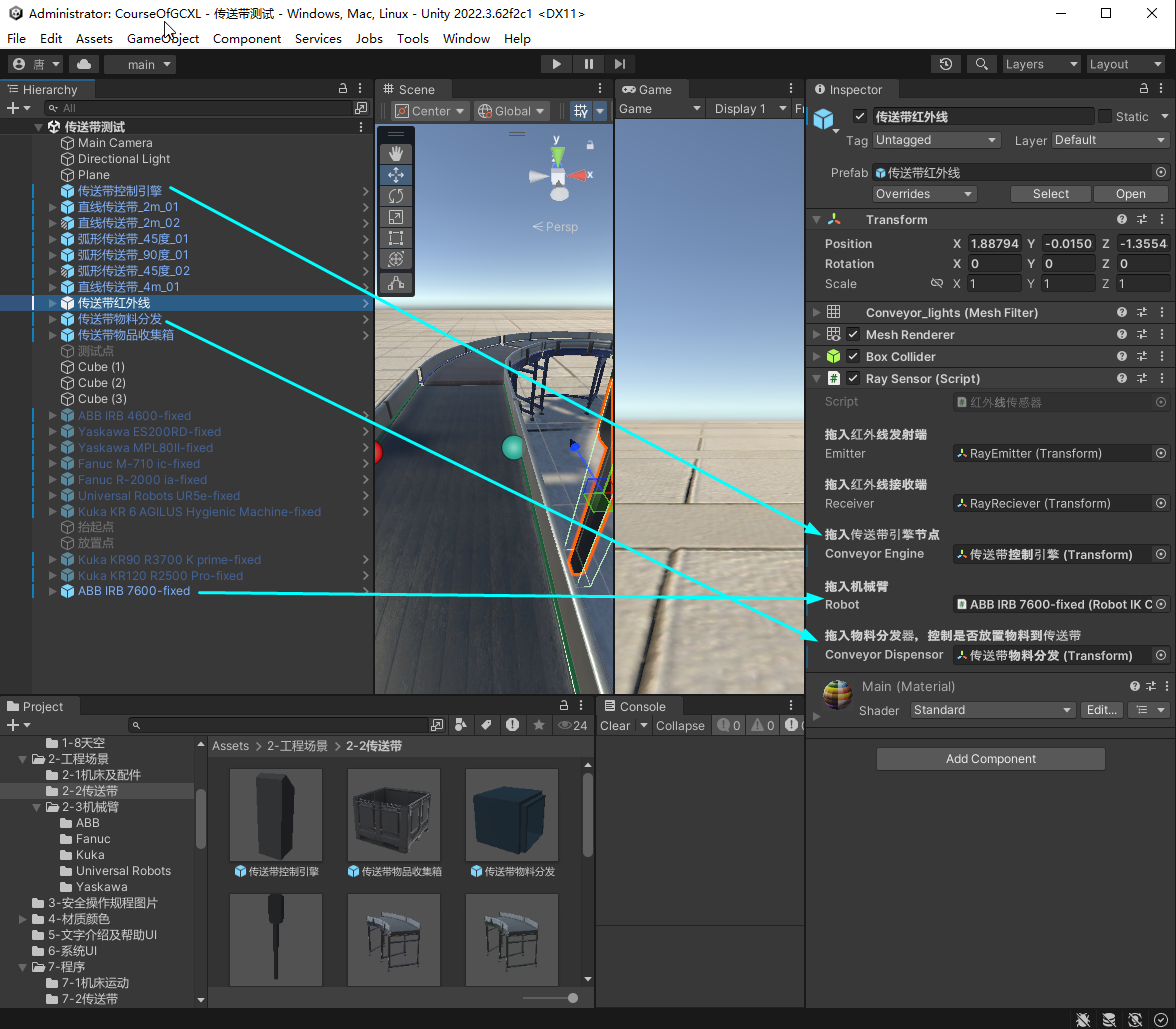Viewport: 1176px width, 1029px height.
Task: Select the Transform tool in Scene
Action: click(396, 259)
